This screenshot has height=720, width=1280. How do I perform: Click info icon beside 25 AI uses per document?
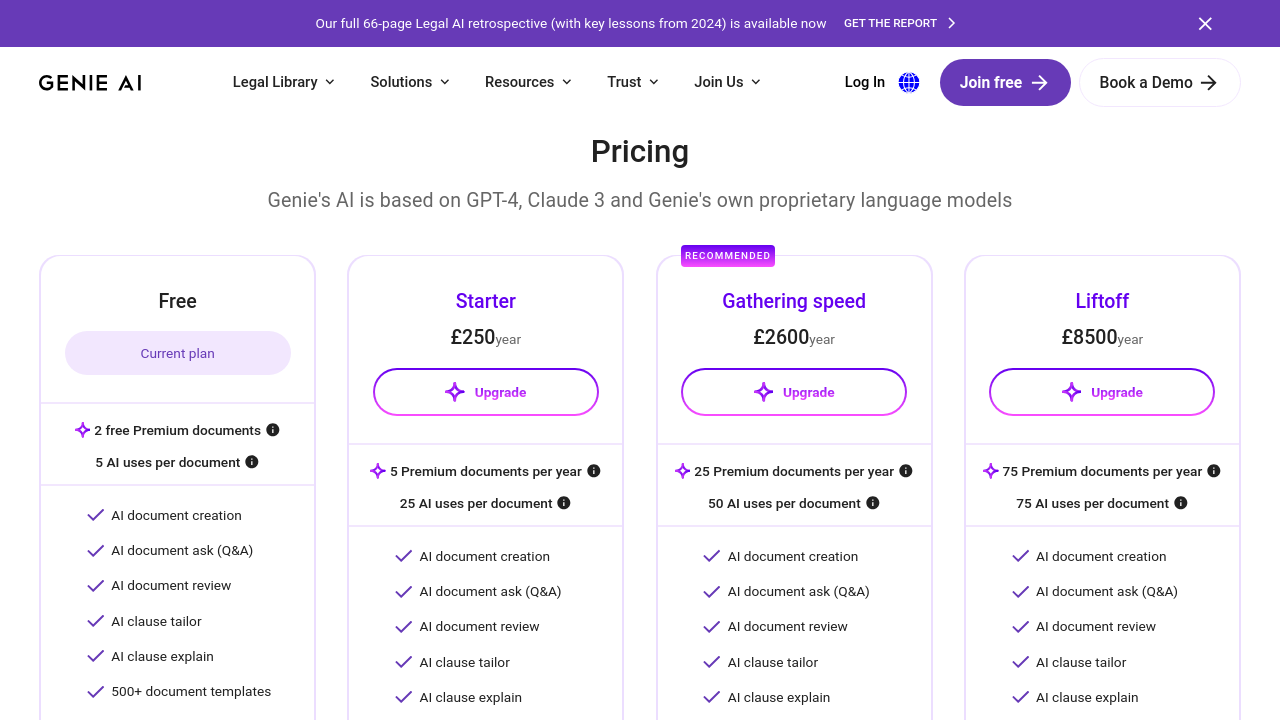[564, 503]
